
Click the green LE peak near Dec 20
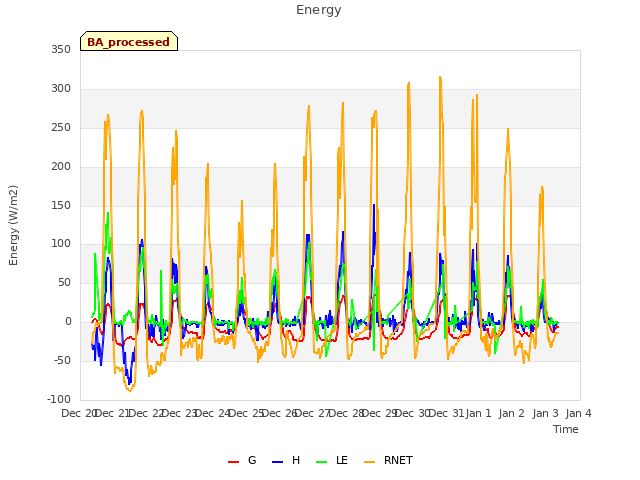click(108, 213)
